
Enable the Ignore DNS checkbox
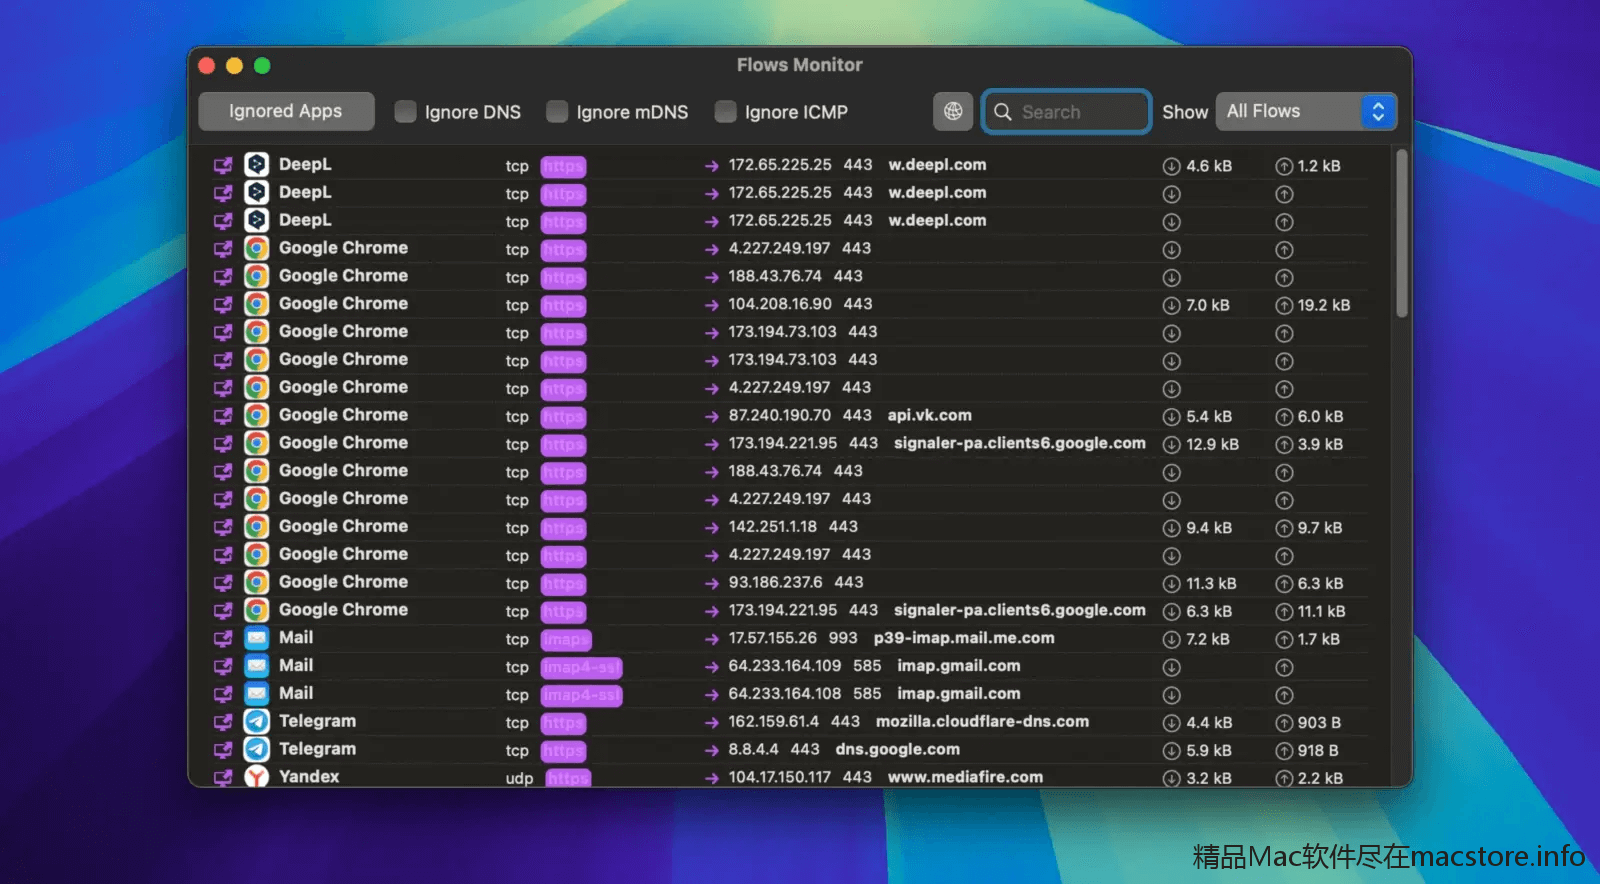pos(405,112)
